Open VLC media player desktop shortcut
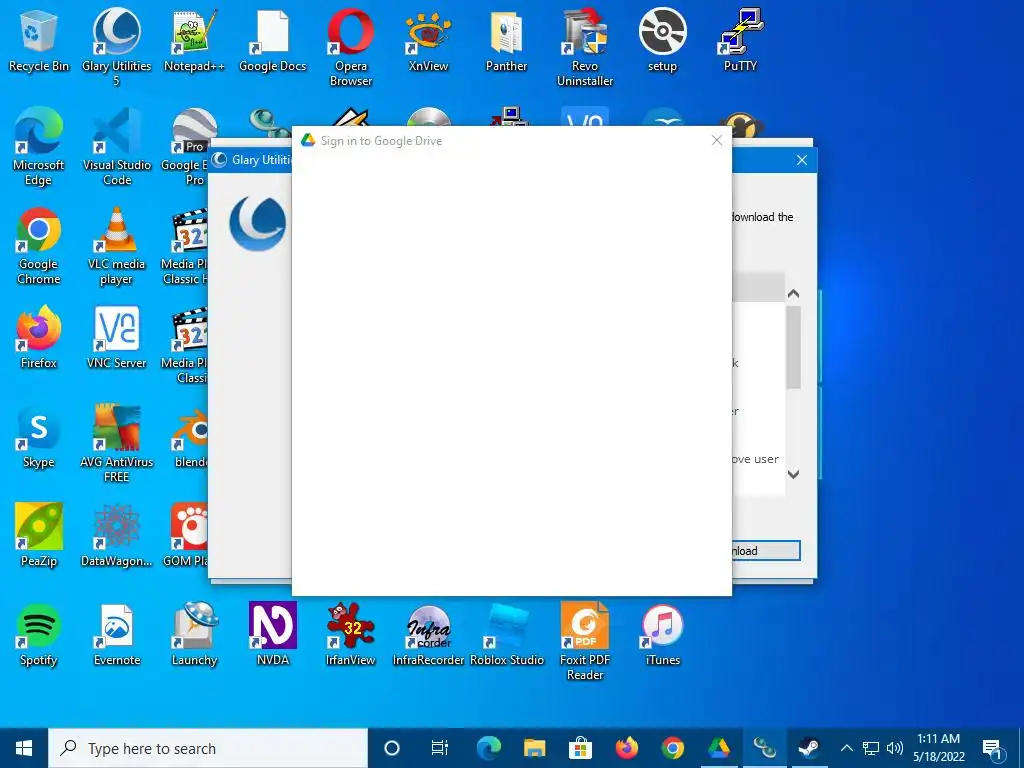The image size is (1024, 768). (116, 246)
